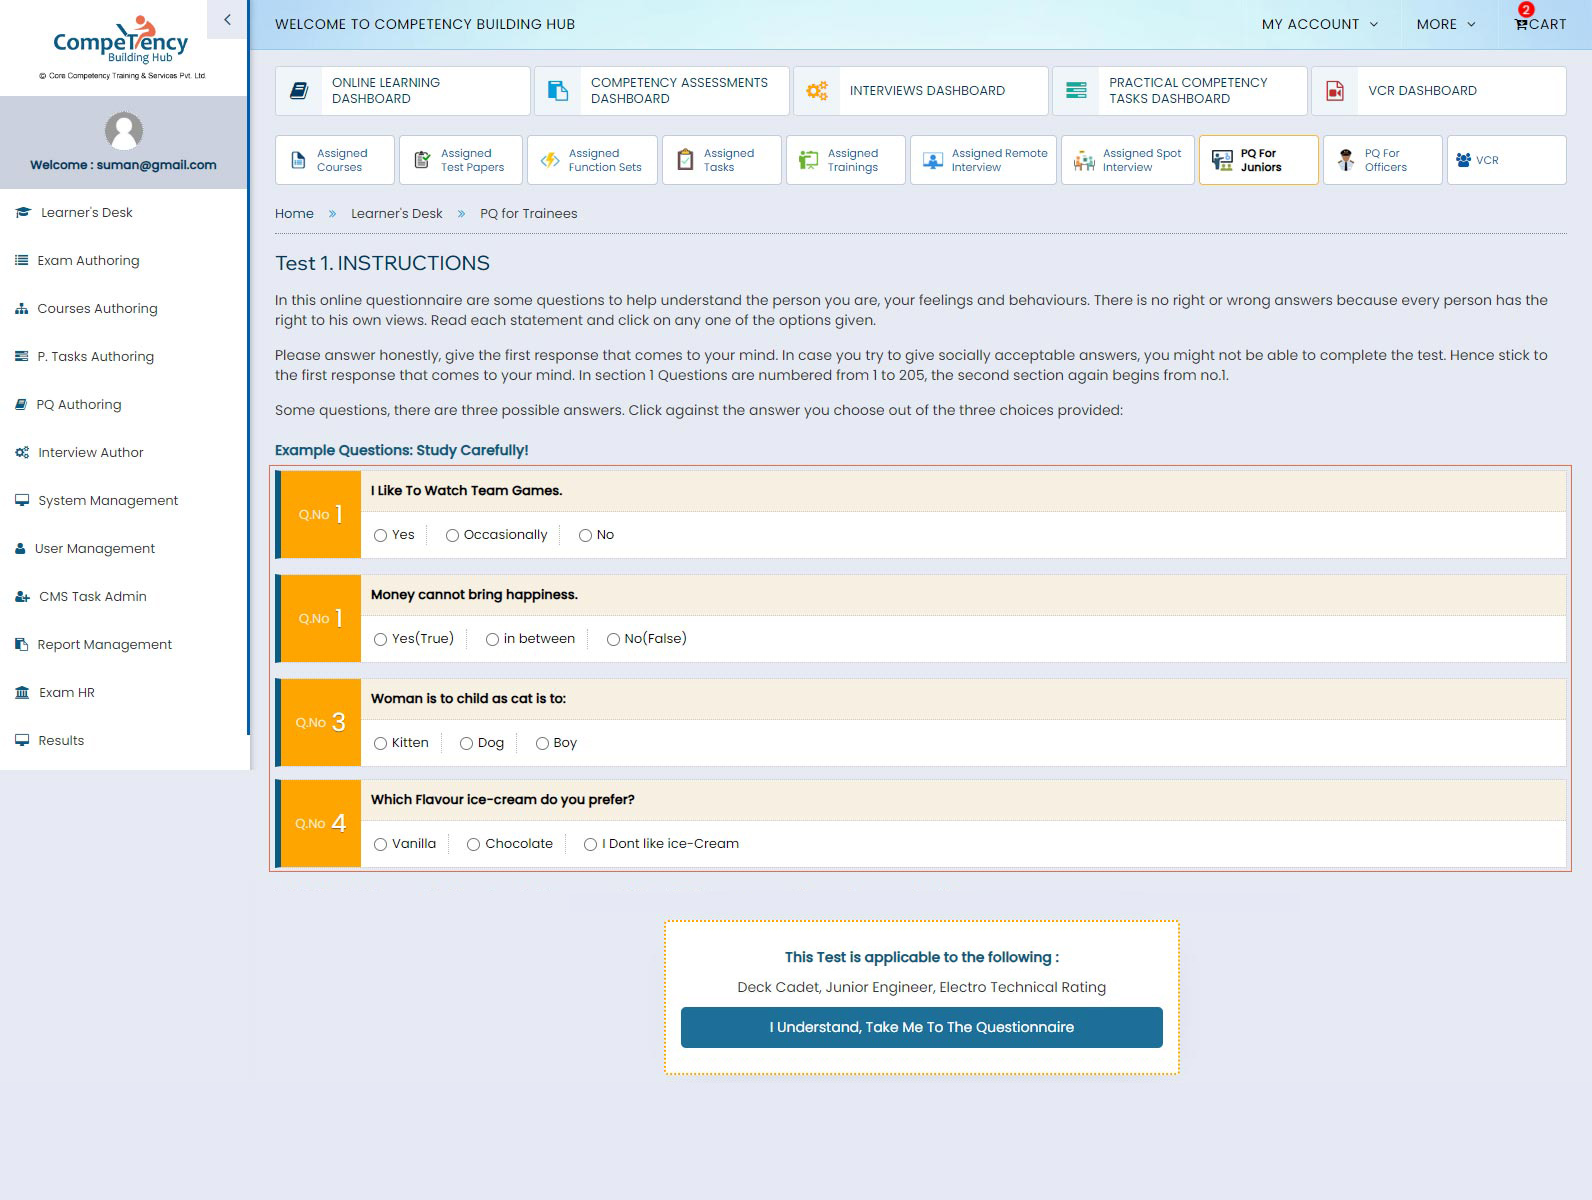Click the Competency Assessments Dashboard icon
1592x1200 pixels.
pyautogui.click(x=558, y=91)
